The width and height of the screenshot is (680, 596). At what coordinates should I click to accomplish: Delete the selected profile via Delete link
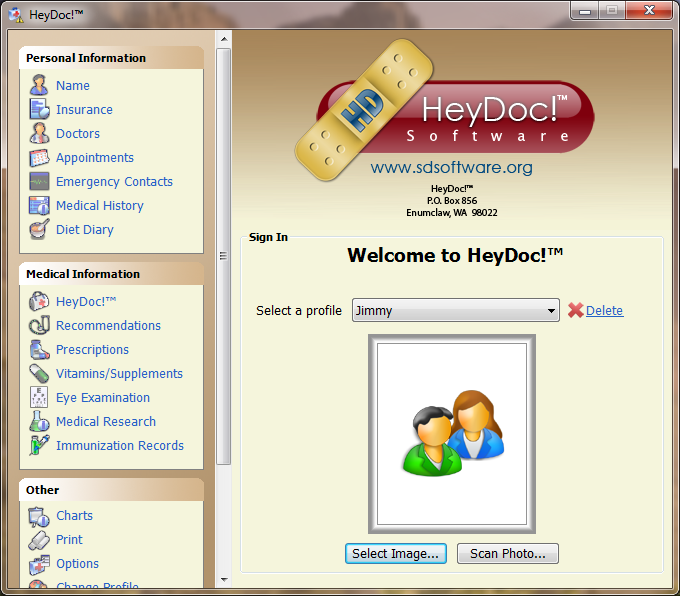604,311
